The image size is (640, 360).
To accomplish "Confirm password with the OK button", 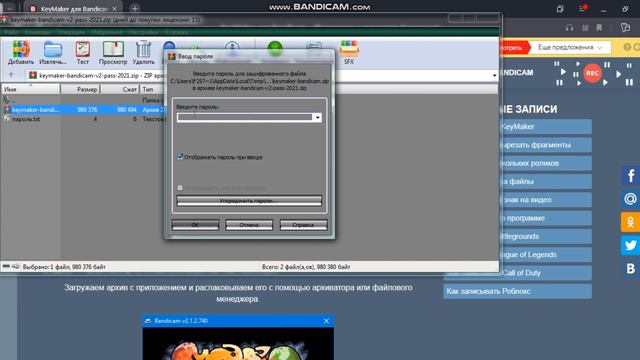I will [x=195, y=225].
